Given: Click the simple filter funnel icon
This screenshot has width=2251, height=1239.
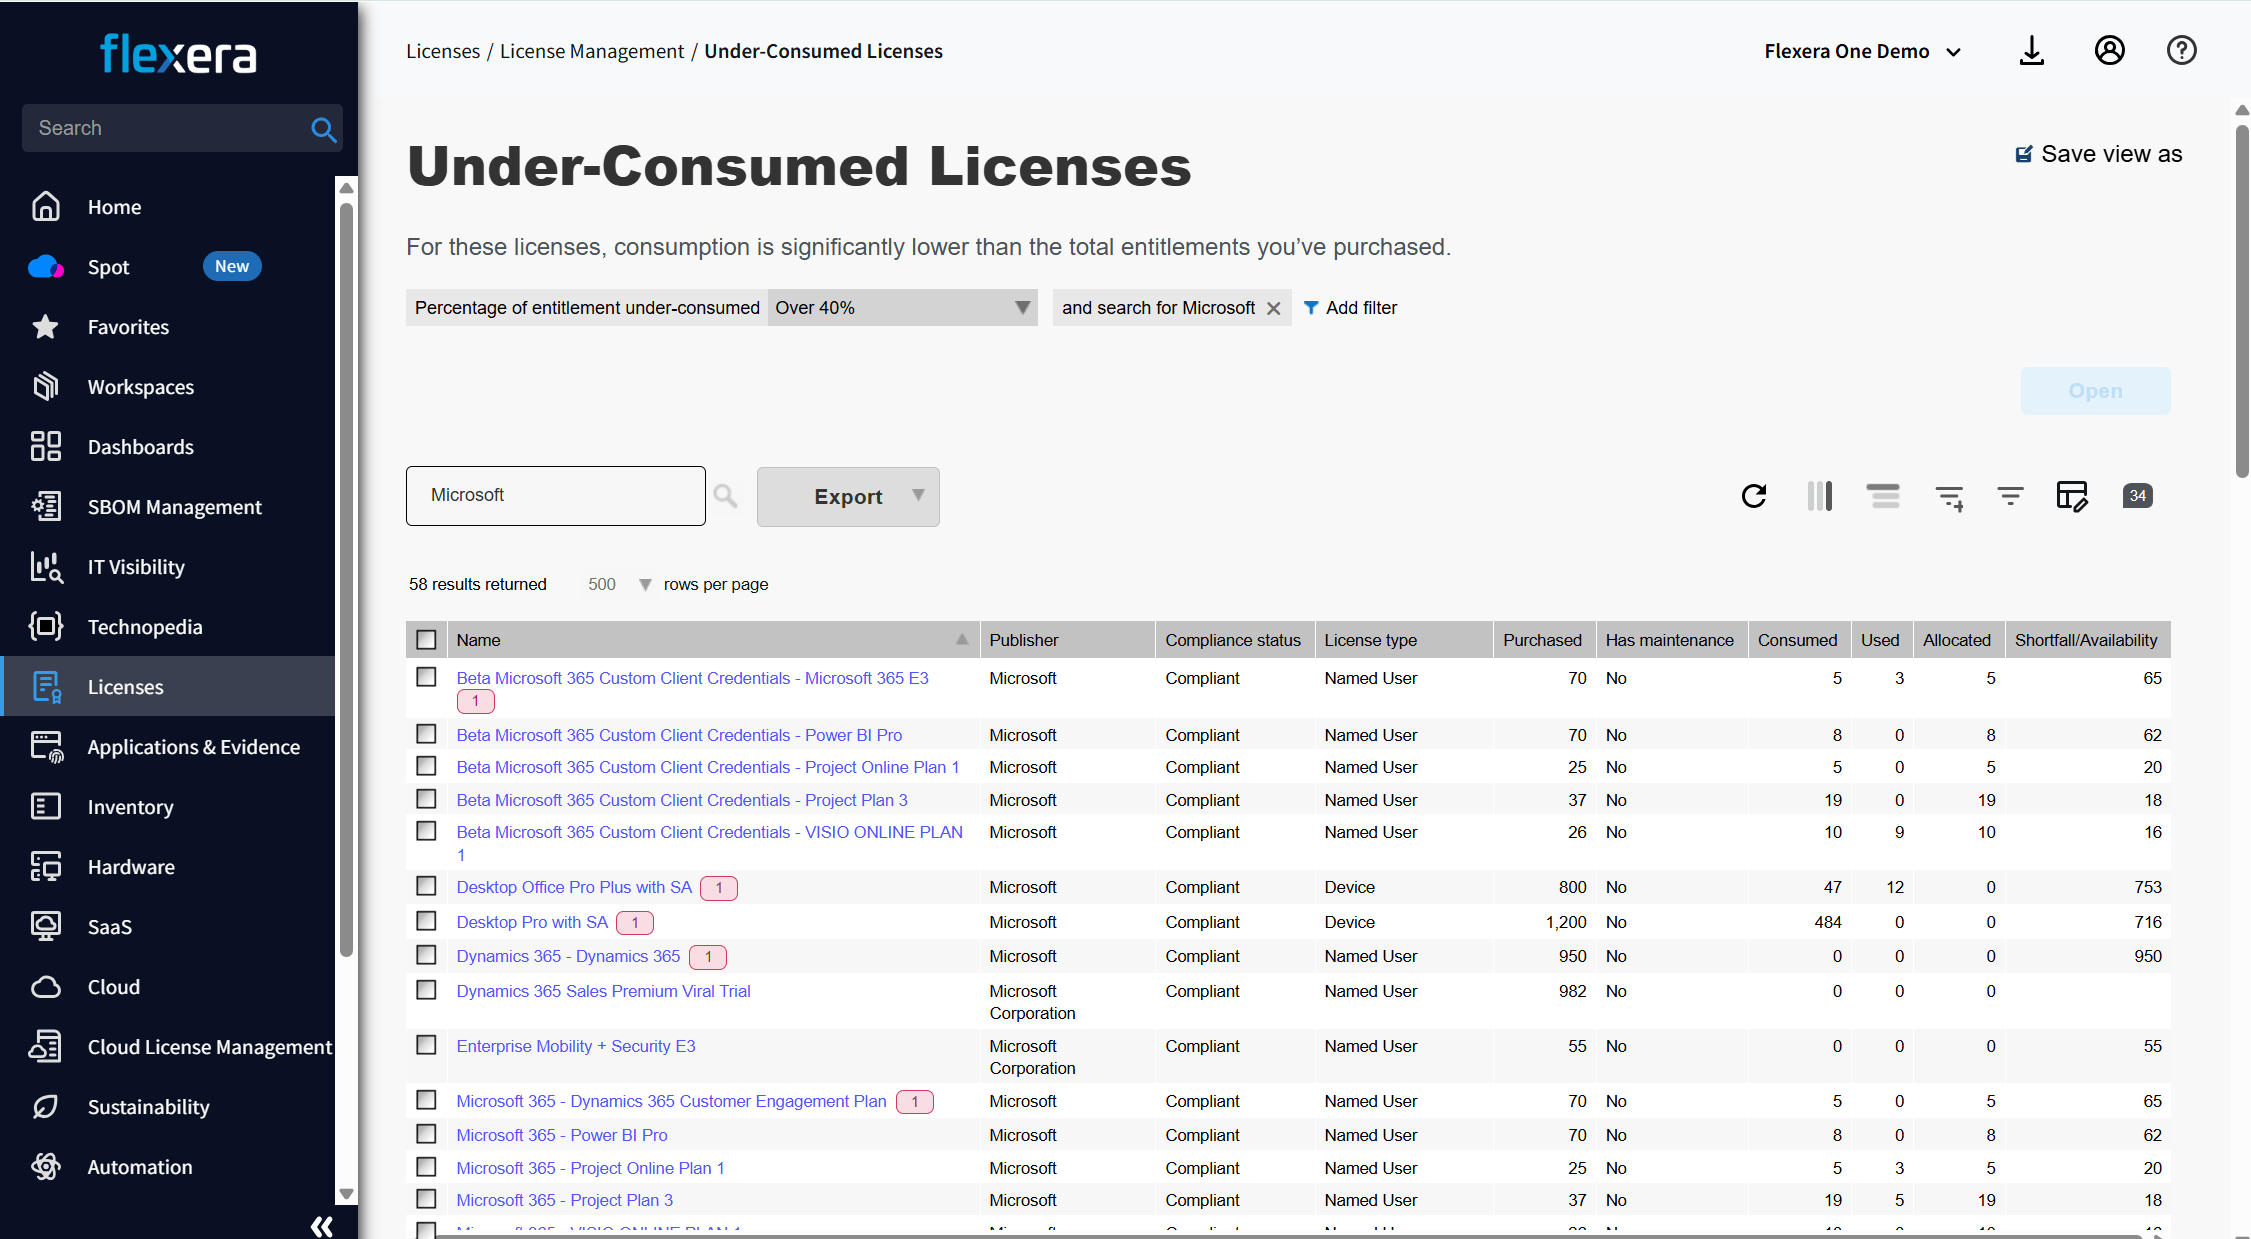Looking at the screenshot, I should [x=2010, y=496].
